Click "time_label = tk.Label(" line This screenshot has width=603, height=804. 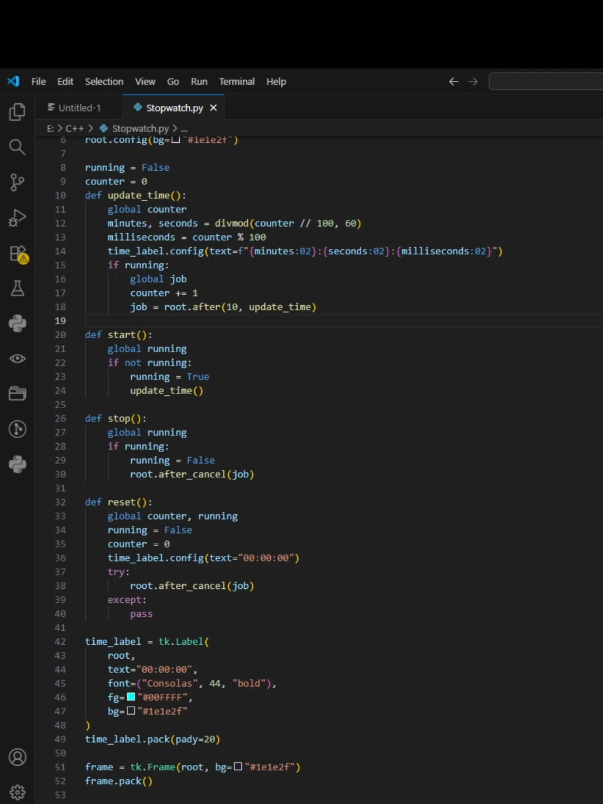click(147, 641)
